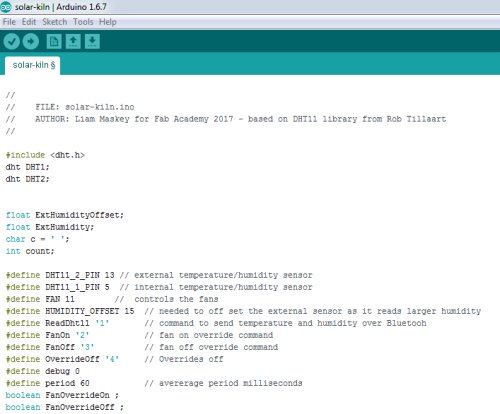Click the 'fan on override command' comment
The image size is (500, 414).
click(x=216, y=335)
